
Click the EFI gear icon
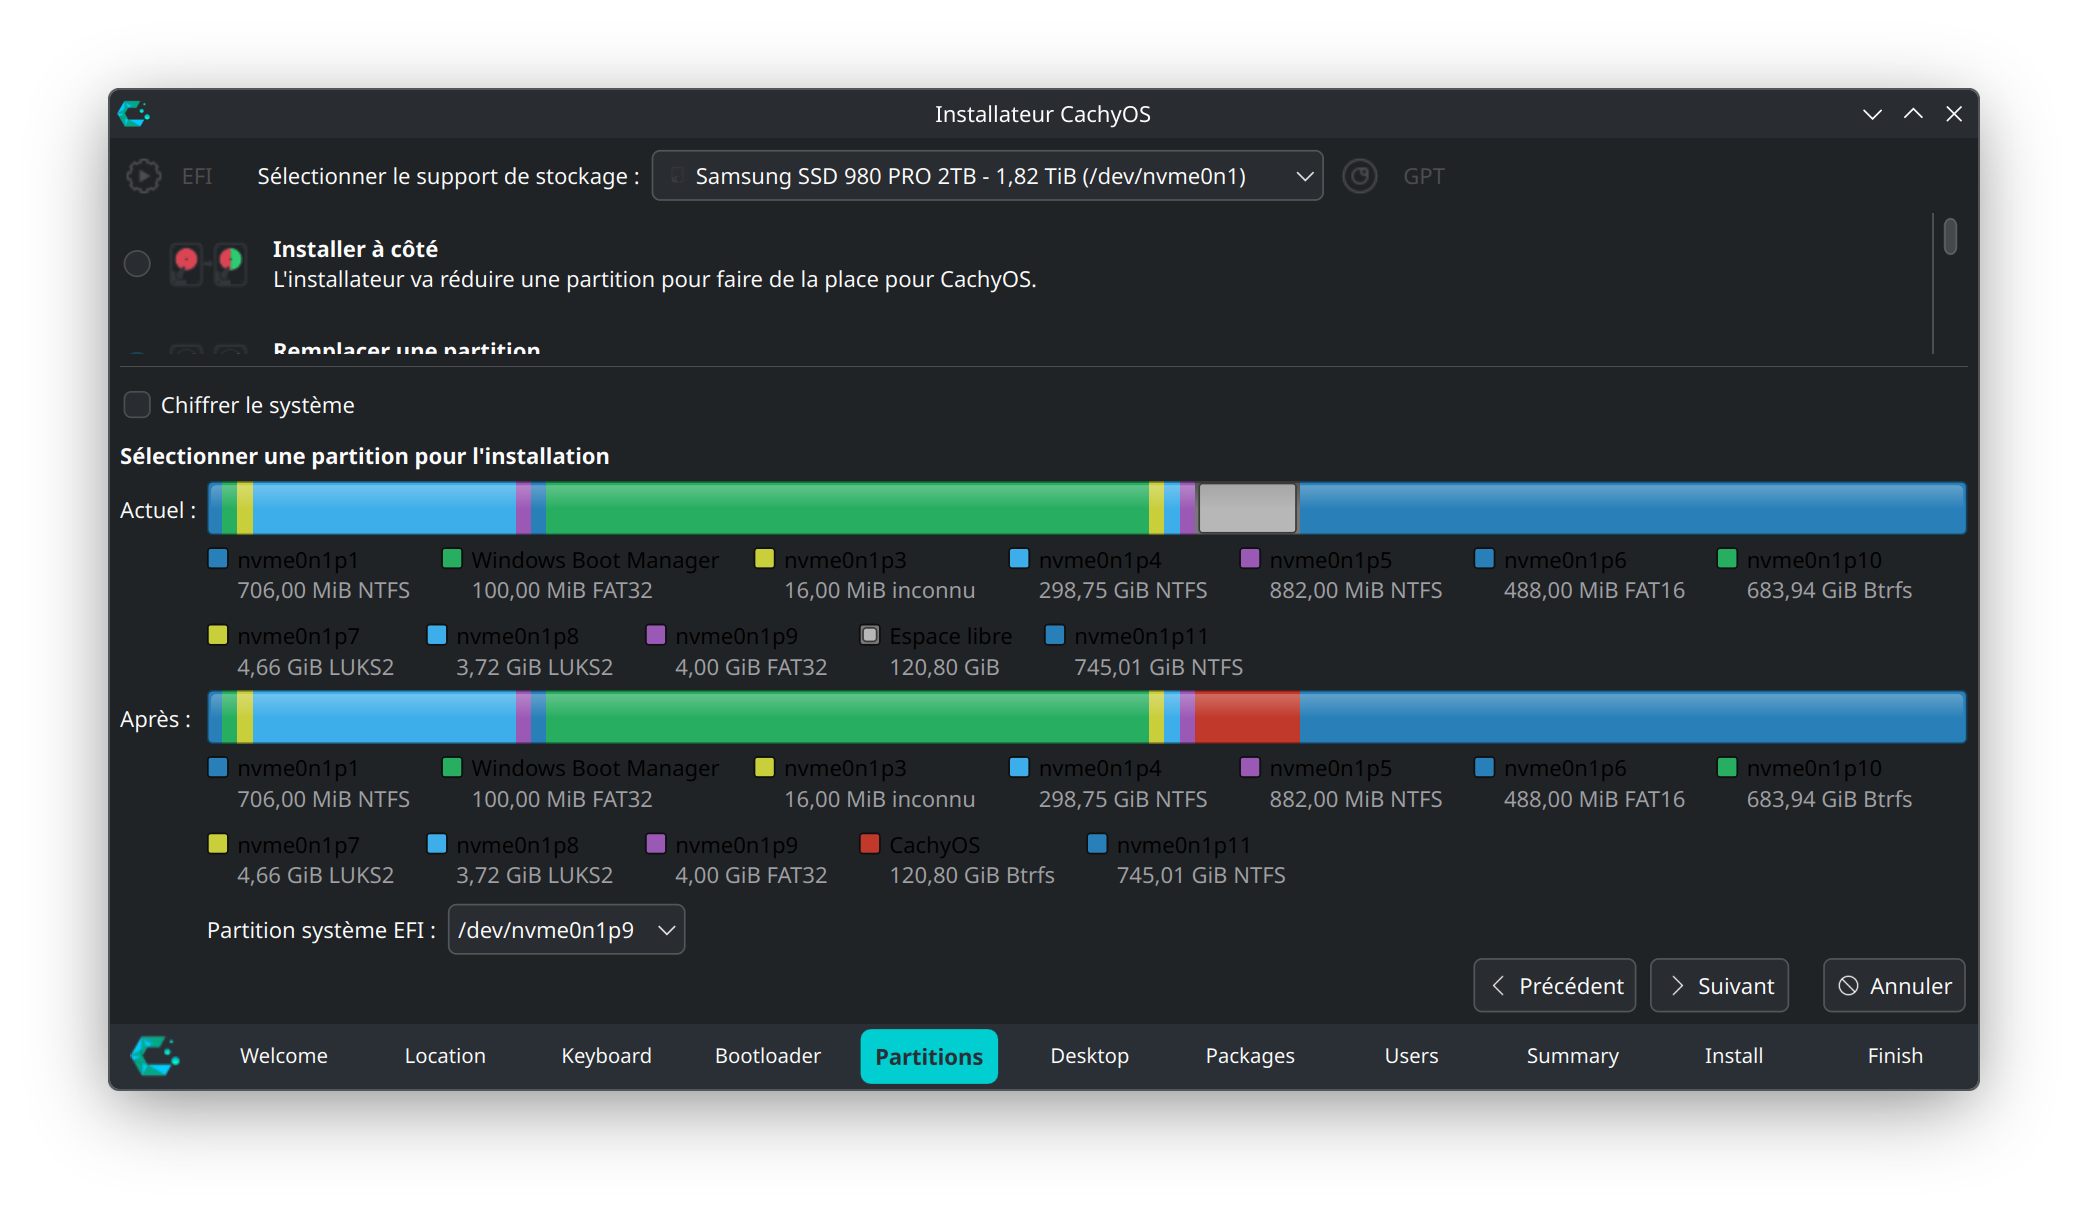click(x=144, y=176)
